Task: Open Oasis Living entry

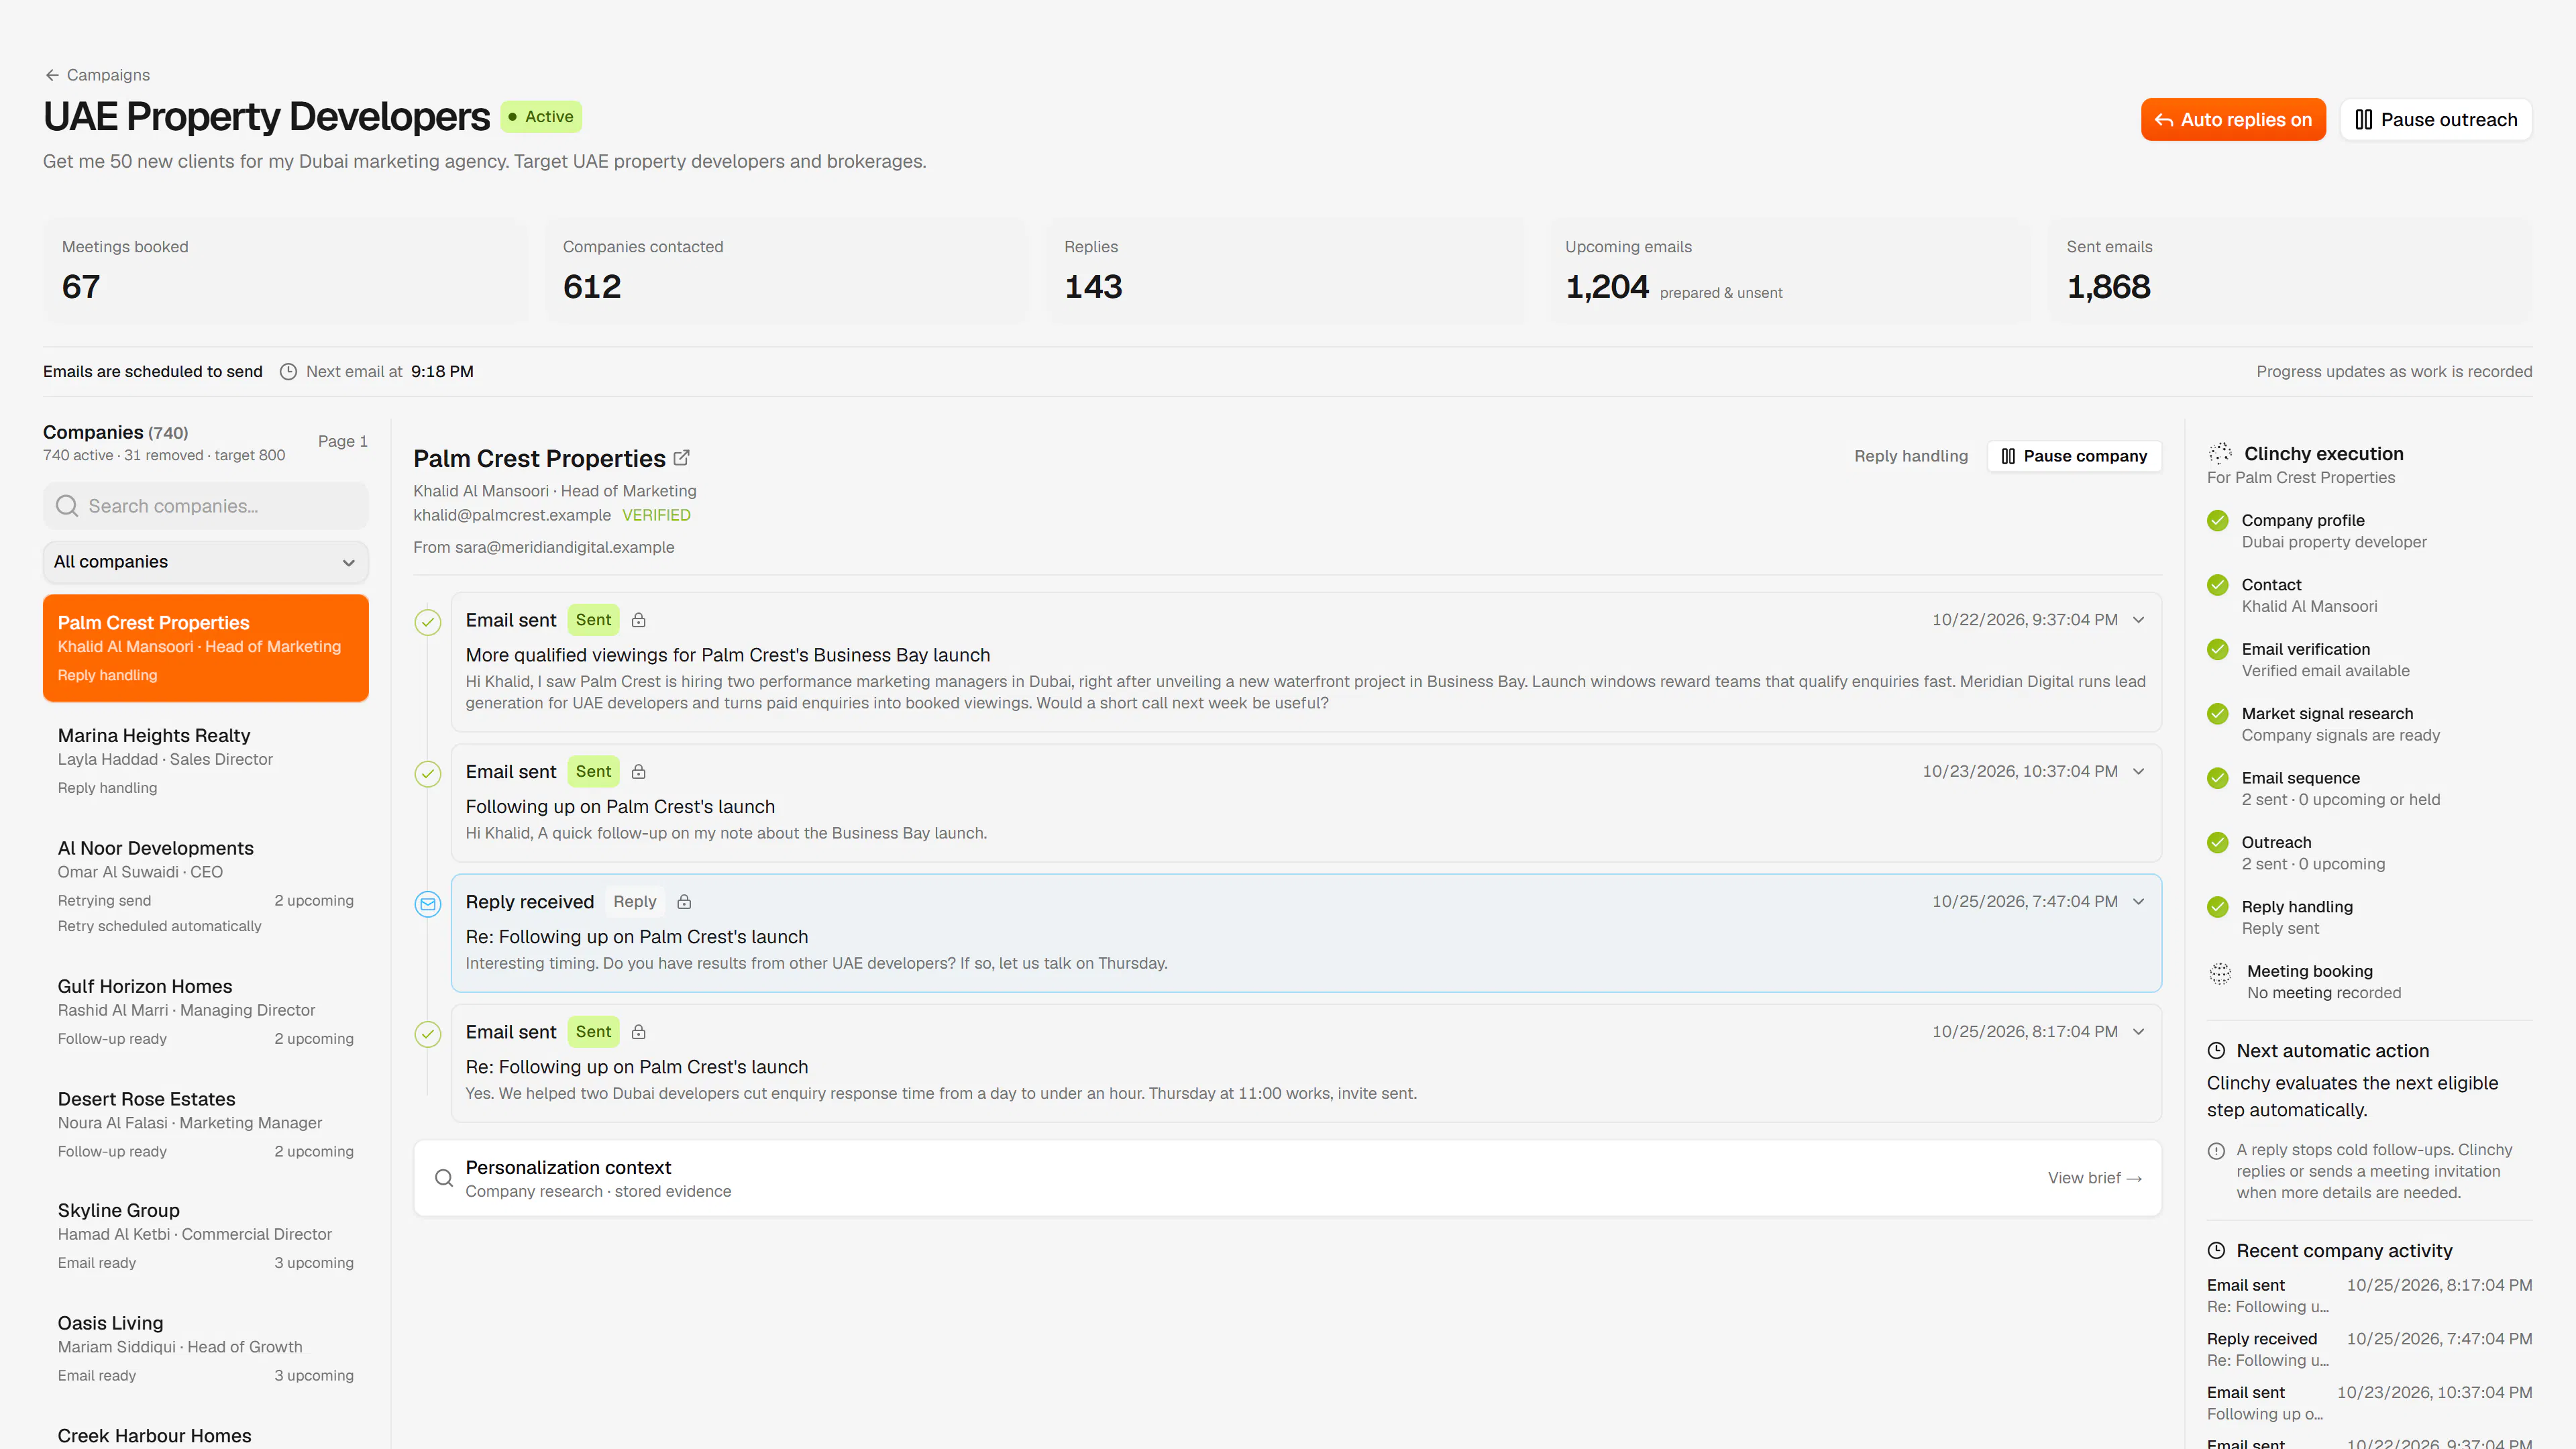Action: tap(206, 1349)
